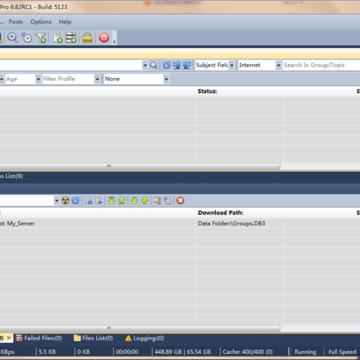Click the upper list horizontal scrollbar

140,166
